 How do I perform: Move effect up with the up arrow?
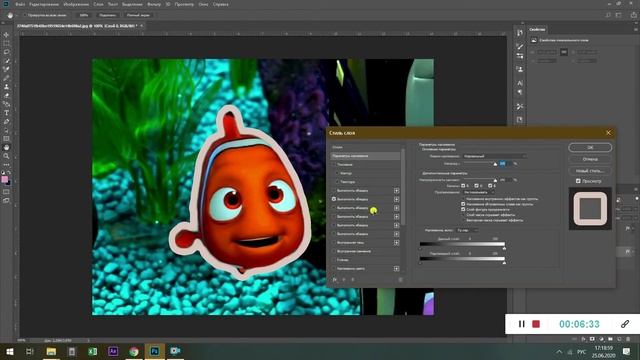click(x=344, y=280)
